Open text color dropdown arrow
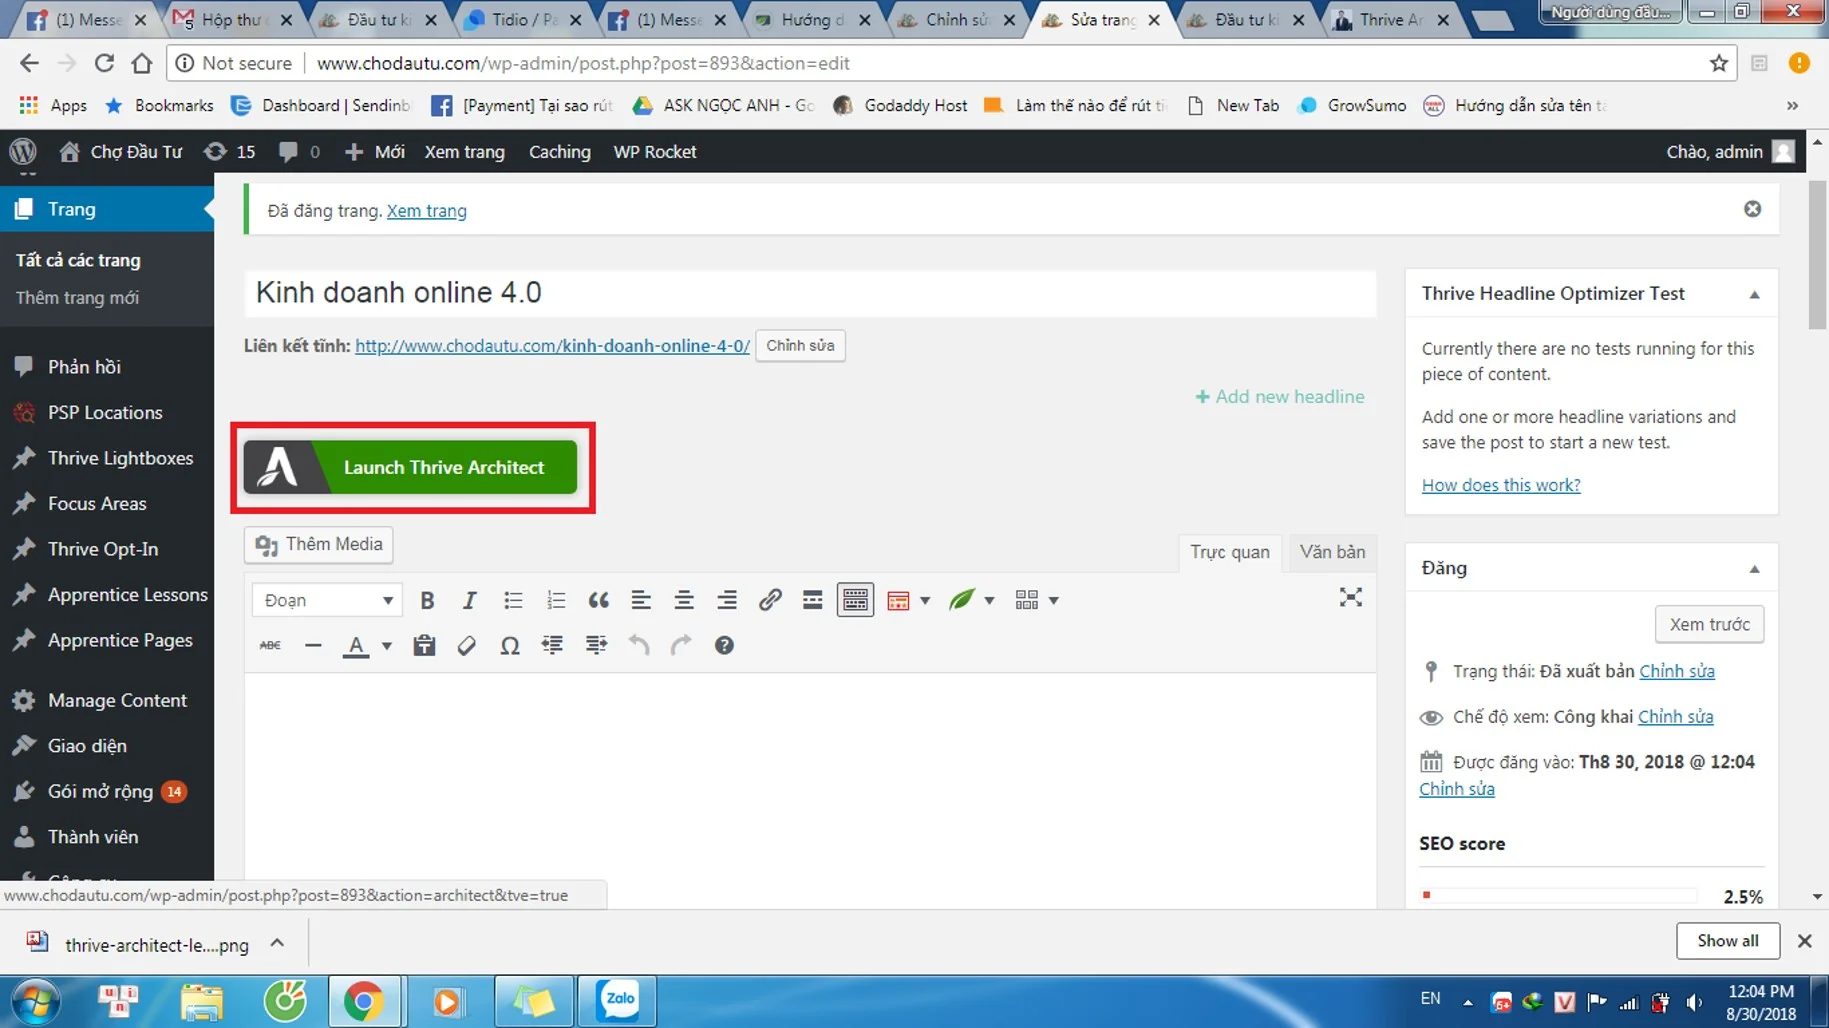The height and width of the screenshot is (1028, 1829). tap(387, 646)
